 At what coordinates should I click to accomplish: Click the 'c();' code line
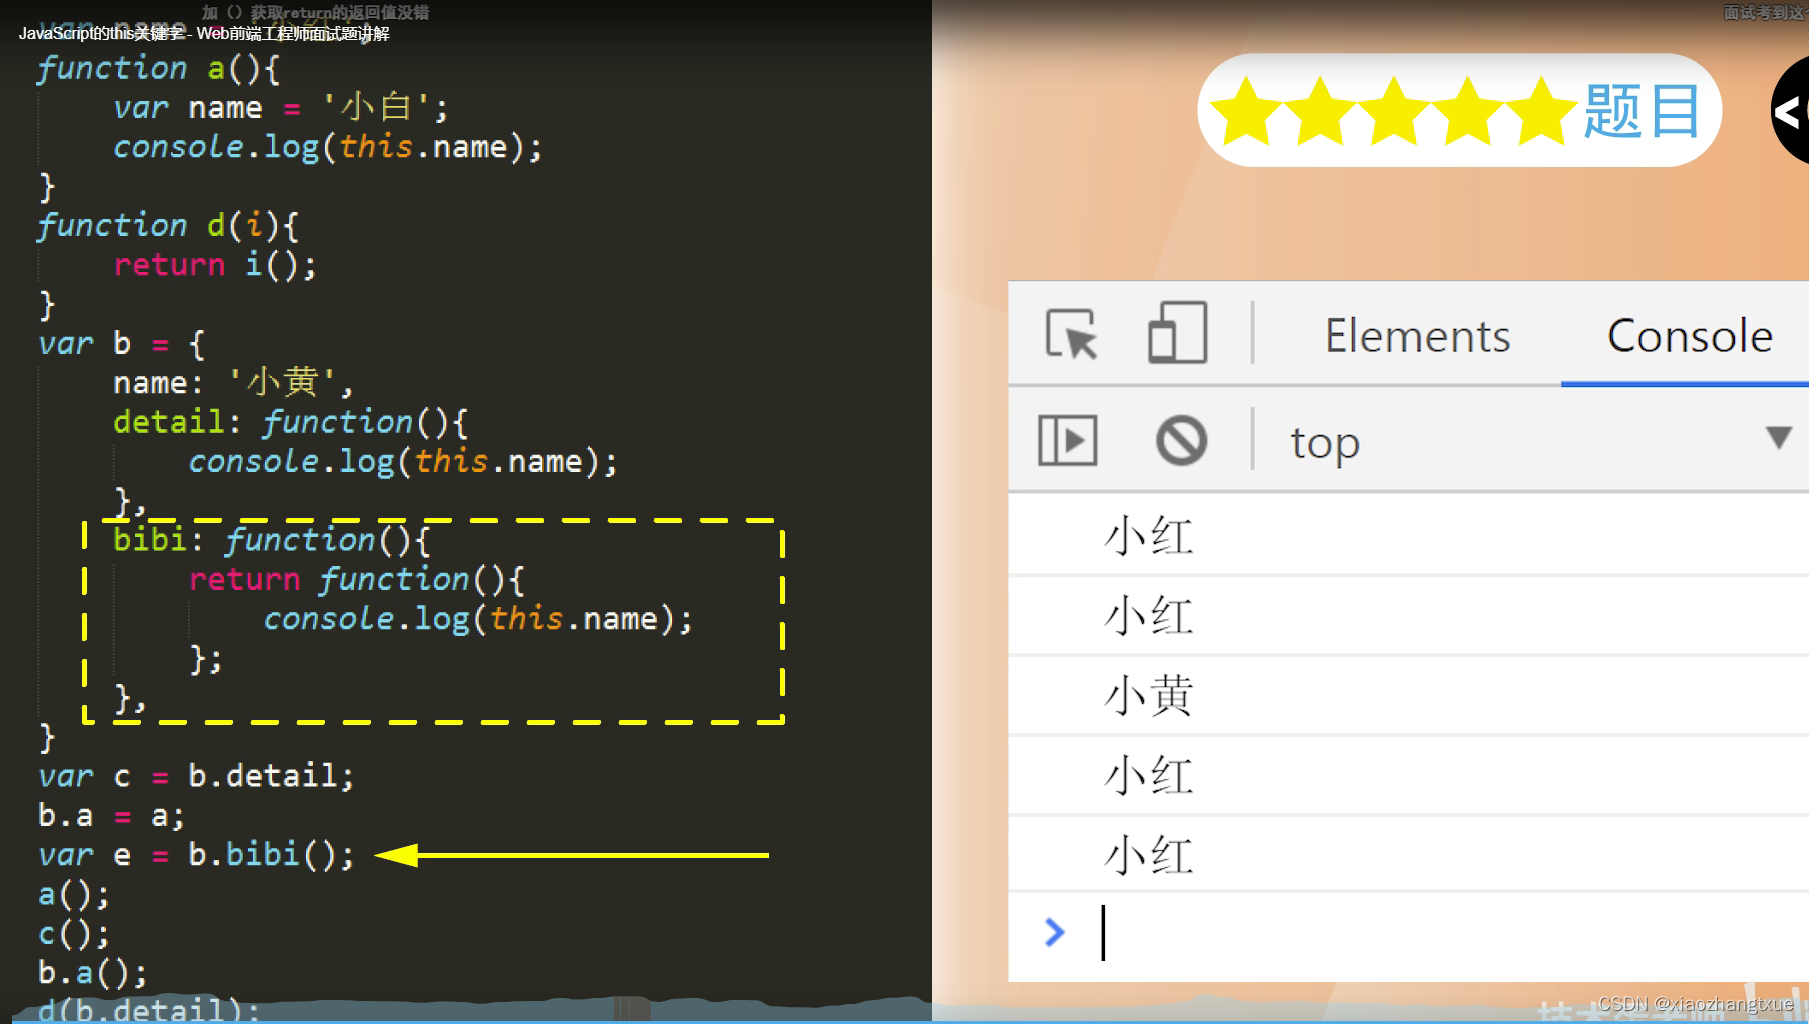click(73, 934)
